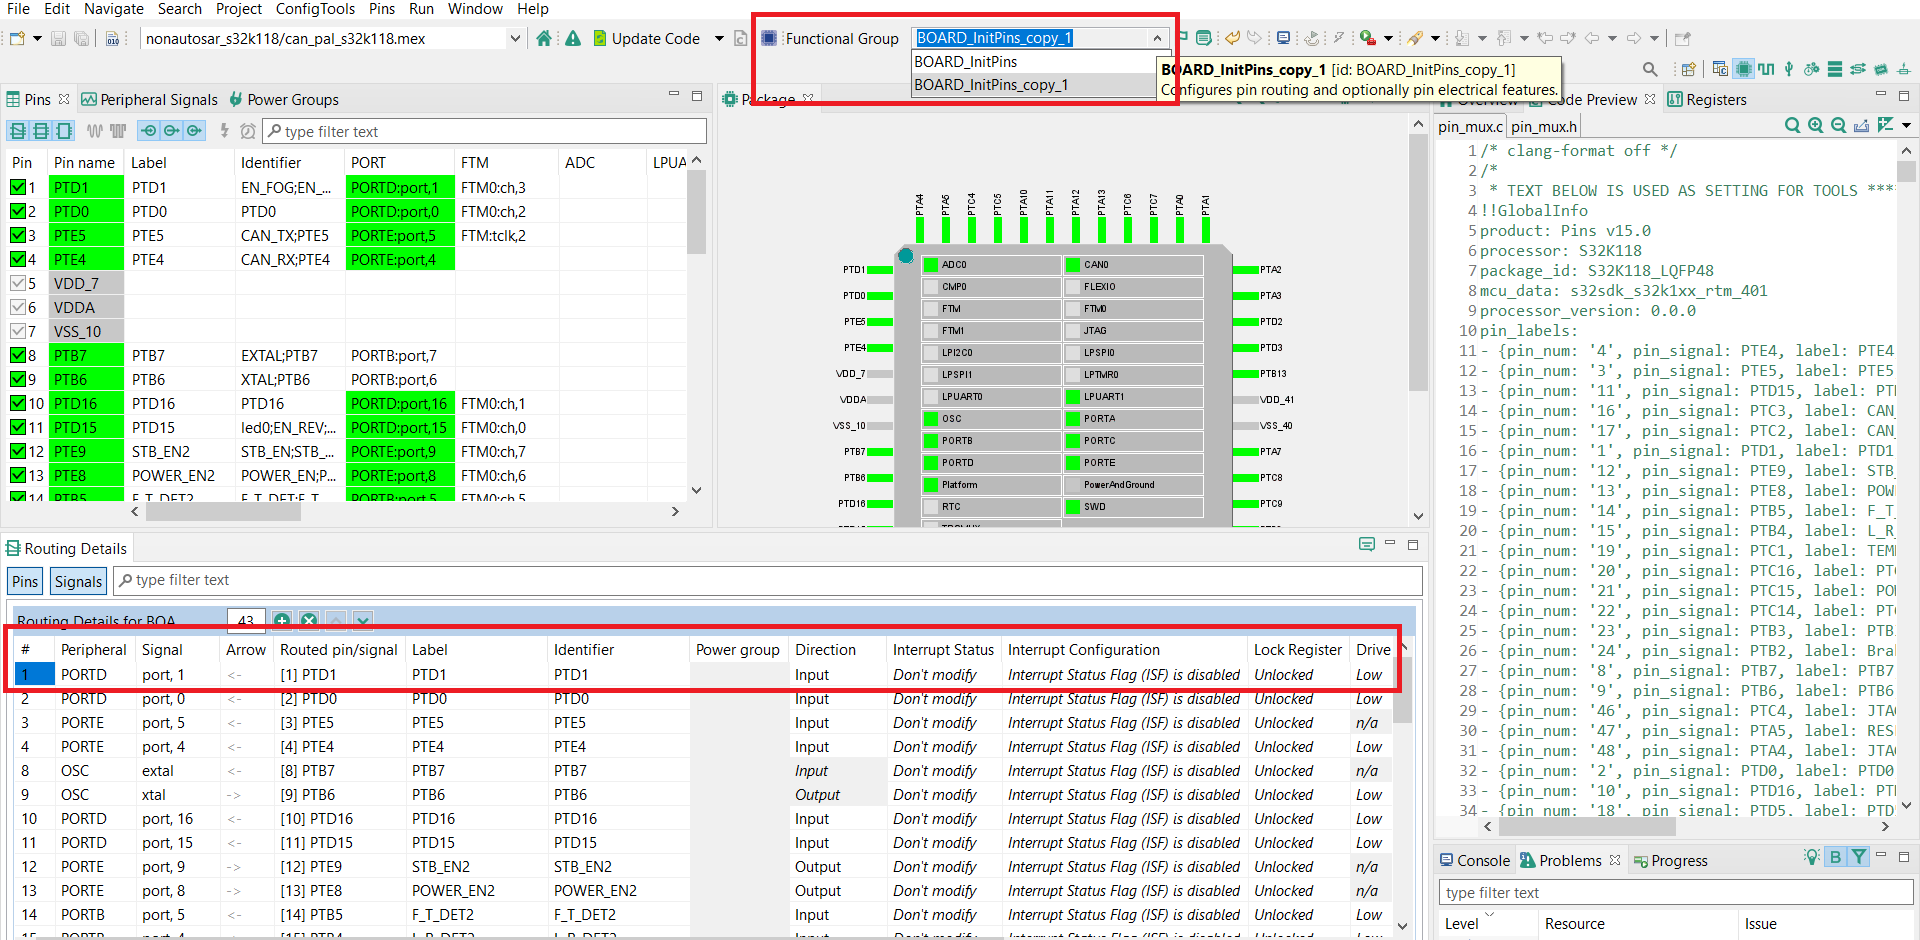Open the Power Groups tab
1920x940 pixels.
click(x=284, y=100)
